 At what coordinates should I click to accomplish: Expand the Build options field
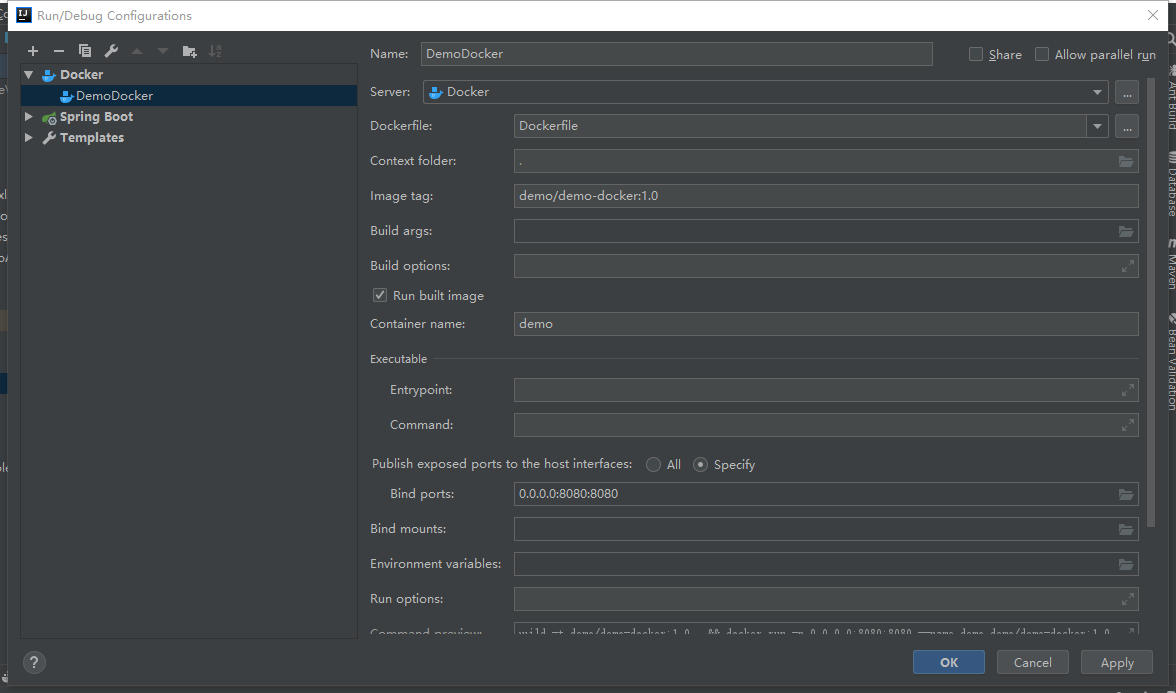(1127, 266)
